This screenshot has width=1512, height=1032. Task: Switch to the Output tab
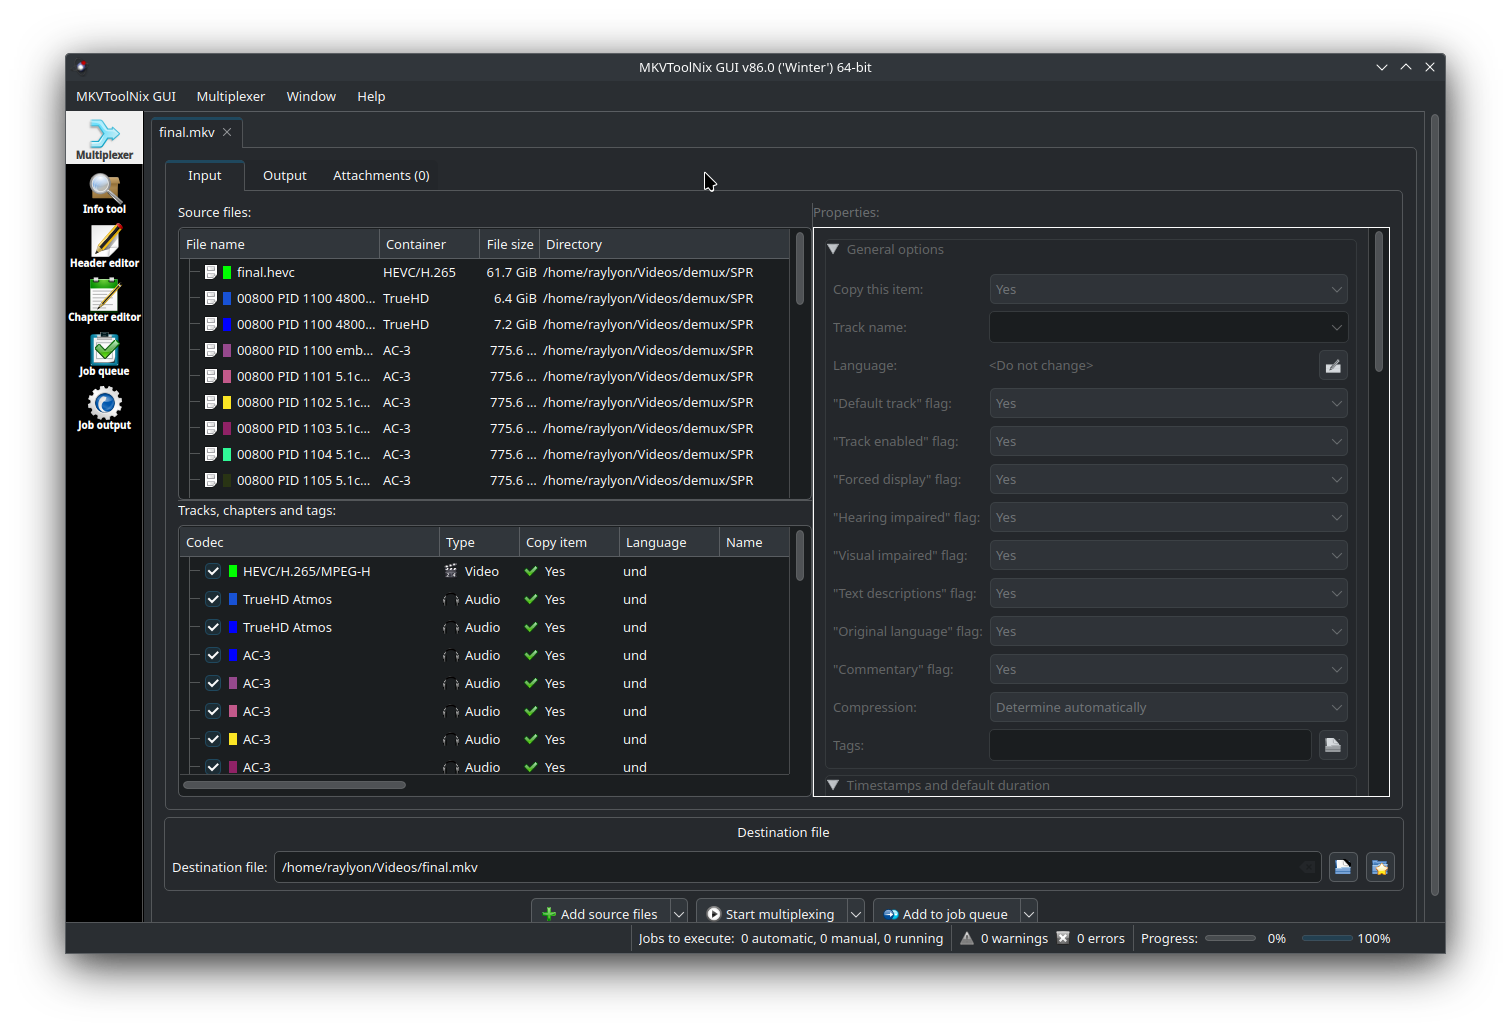284,175
